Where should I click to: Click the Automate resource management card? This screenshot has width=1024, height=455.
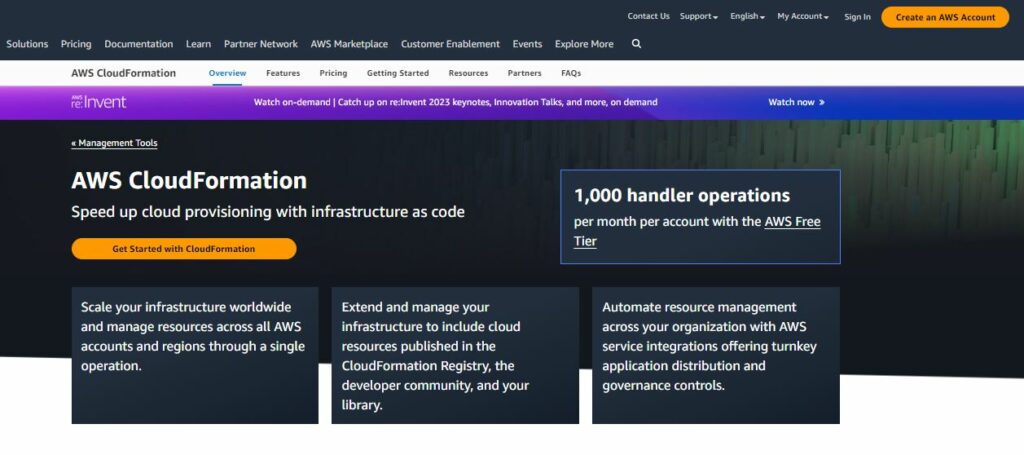click(x=716, y=355)
